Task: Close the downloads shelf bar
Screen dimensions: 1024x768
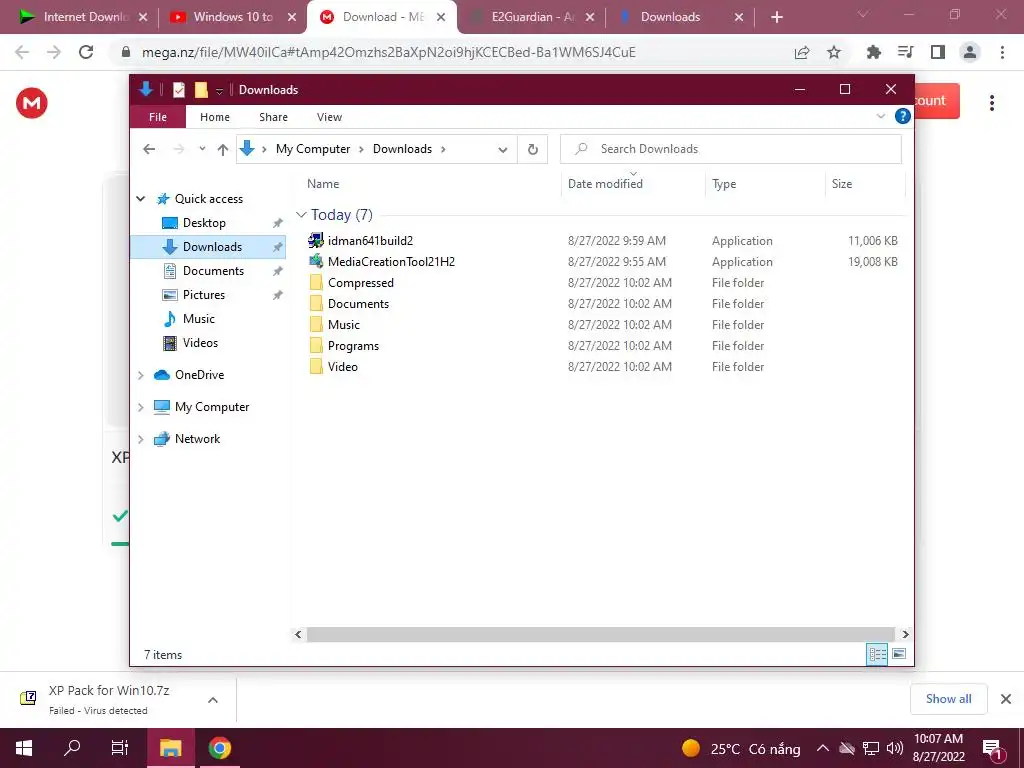Action: [x=1006, y=699]
